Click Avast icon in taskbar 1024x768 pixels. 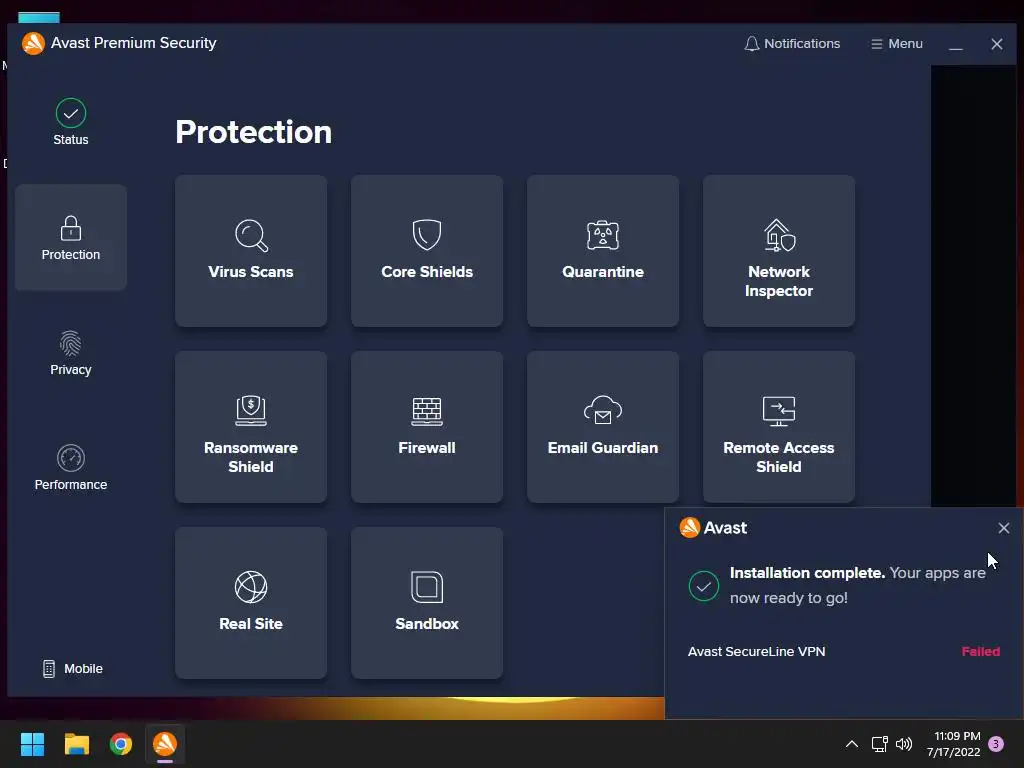[165, 744]
